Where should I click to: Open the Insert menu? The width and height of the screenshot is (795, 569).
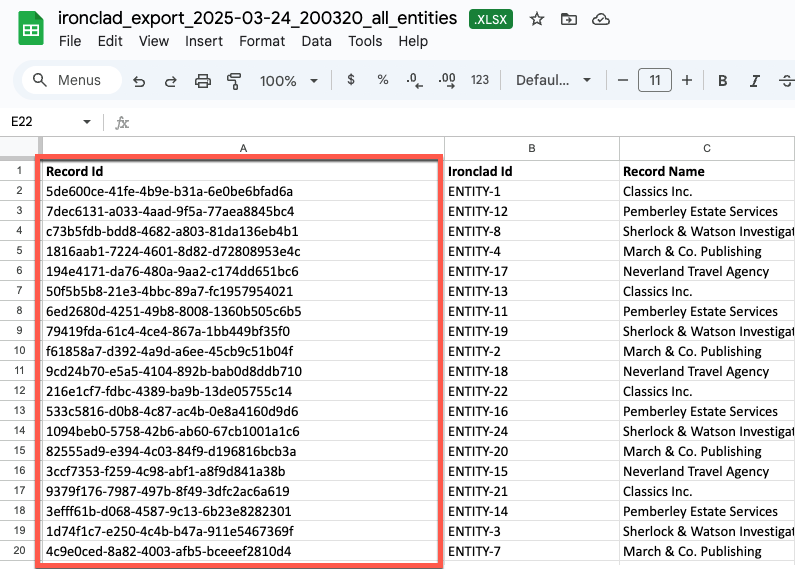(204, 41)
